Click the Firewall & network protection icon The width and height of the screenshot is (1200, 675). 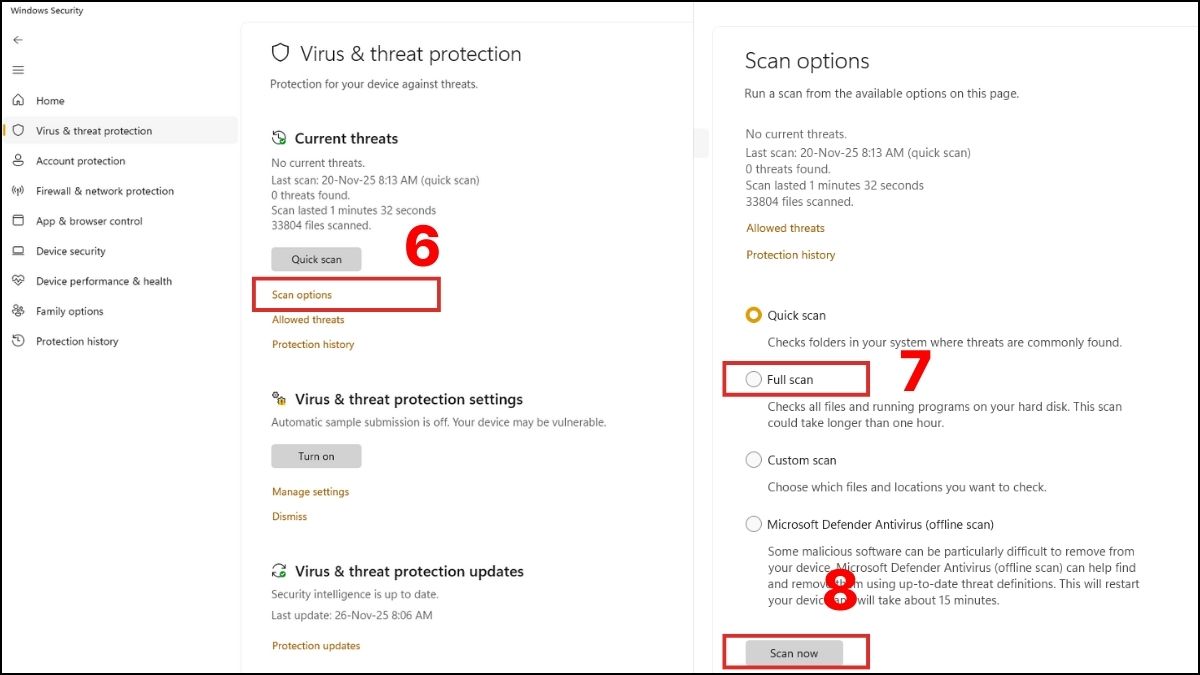point(20,191)
